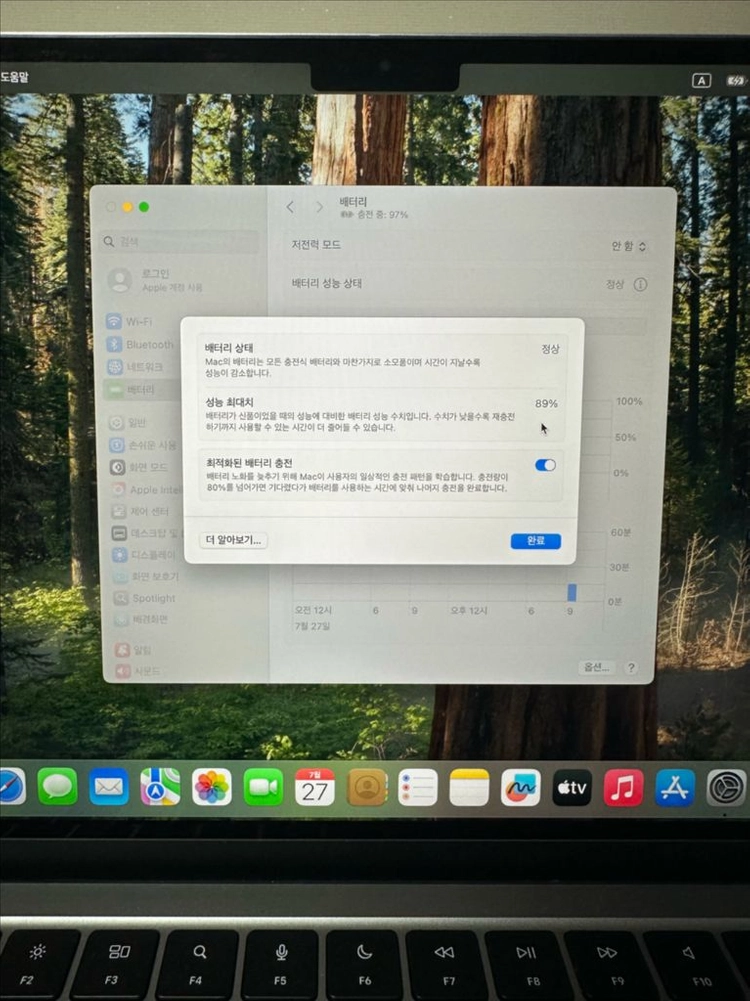This screenshot has height=1001, width=750.
Task: Open Calendar showing 27 in the Dock
Action: tap(315, 787)
